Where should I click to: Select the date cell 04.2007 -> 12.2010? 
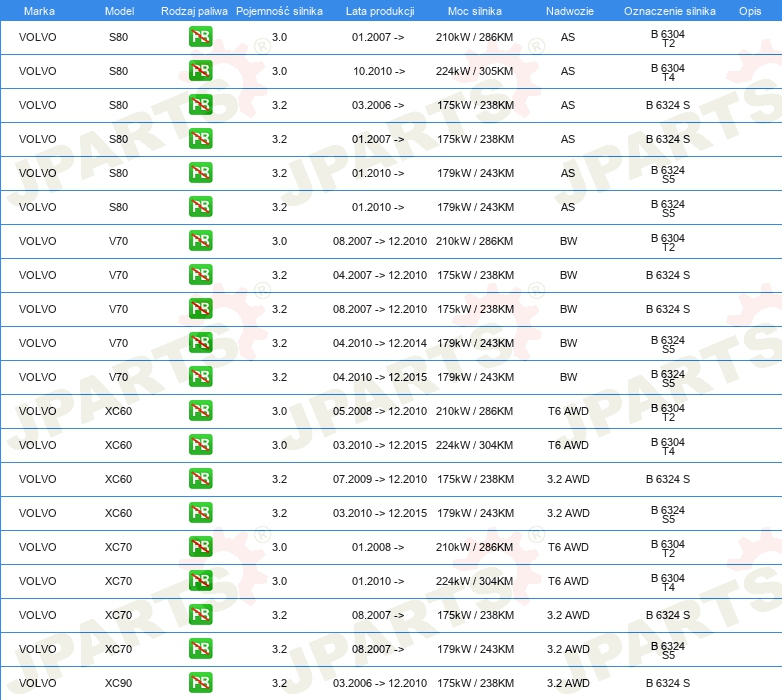(380, 275)
